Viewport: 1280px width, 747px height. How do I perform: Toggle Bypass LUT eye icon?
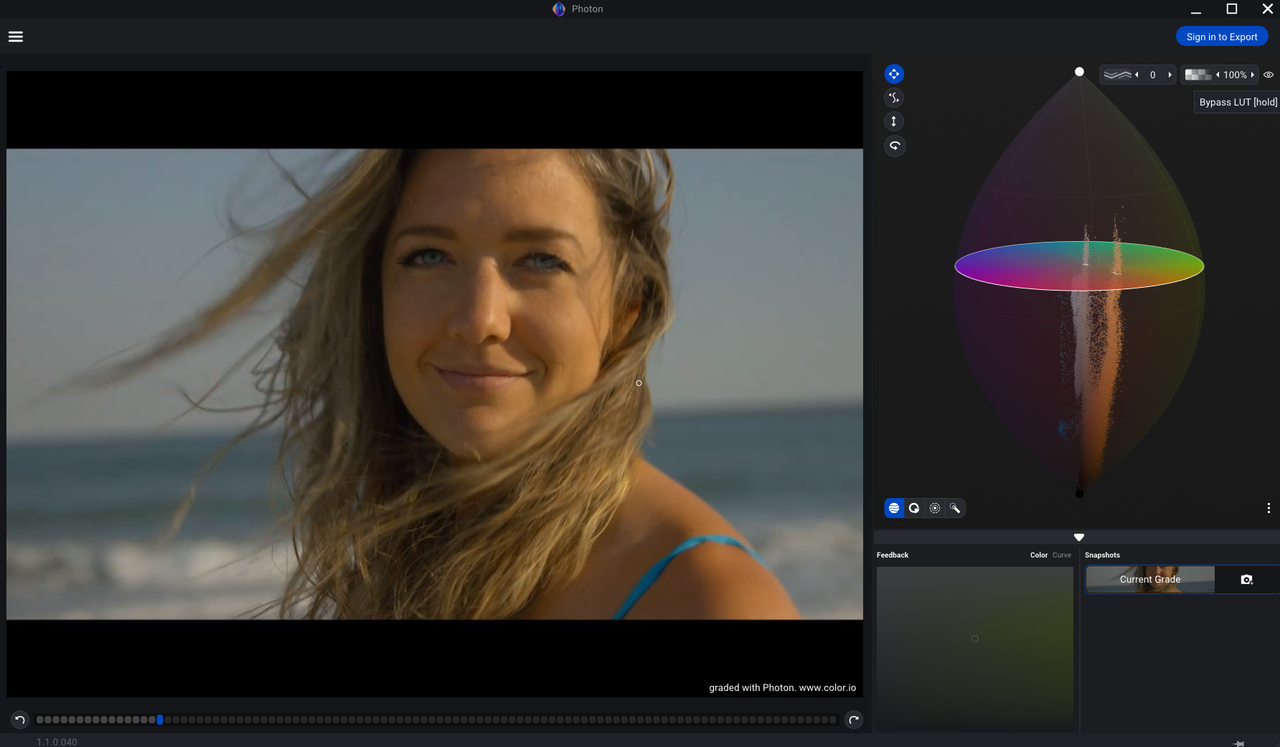click(1268, 75)
